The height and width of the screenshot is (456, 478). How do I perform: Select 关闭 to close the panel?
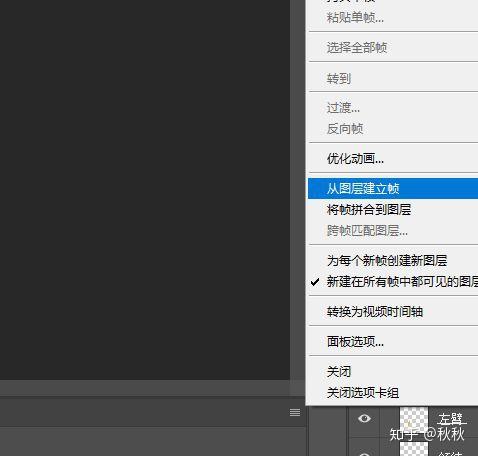[393, 372]
